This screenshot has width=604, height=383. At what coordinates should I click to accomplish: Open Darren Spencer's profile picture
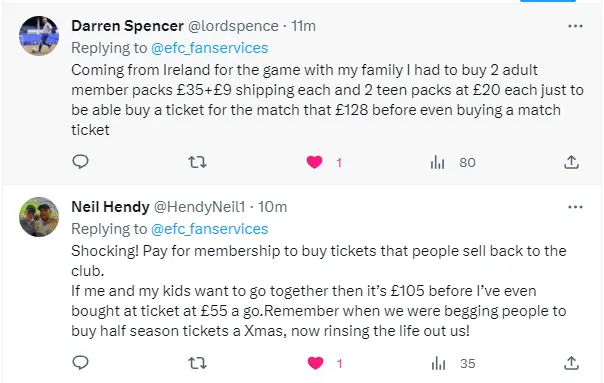(39, 36)
